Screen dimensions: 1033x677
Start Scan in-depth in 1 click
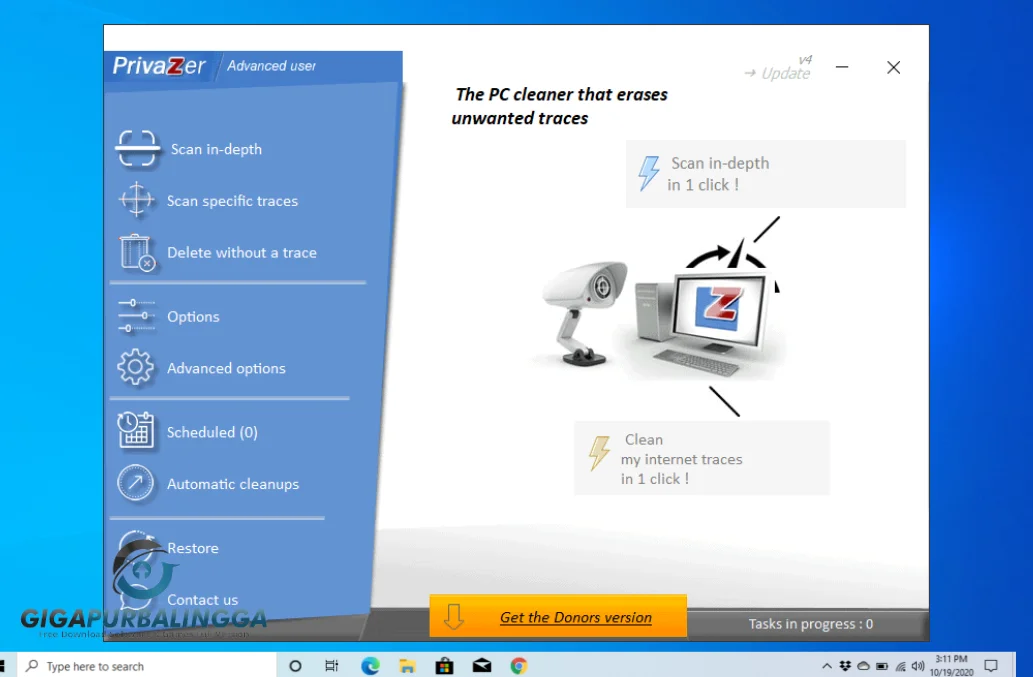click(x=766, y=174)
